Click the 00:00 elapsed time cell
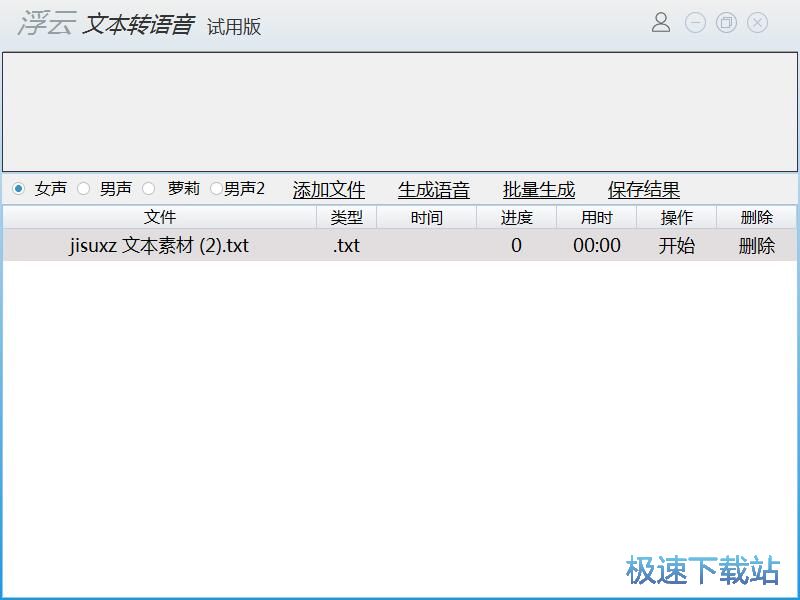 click(597, 245)
